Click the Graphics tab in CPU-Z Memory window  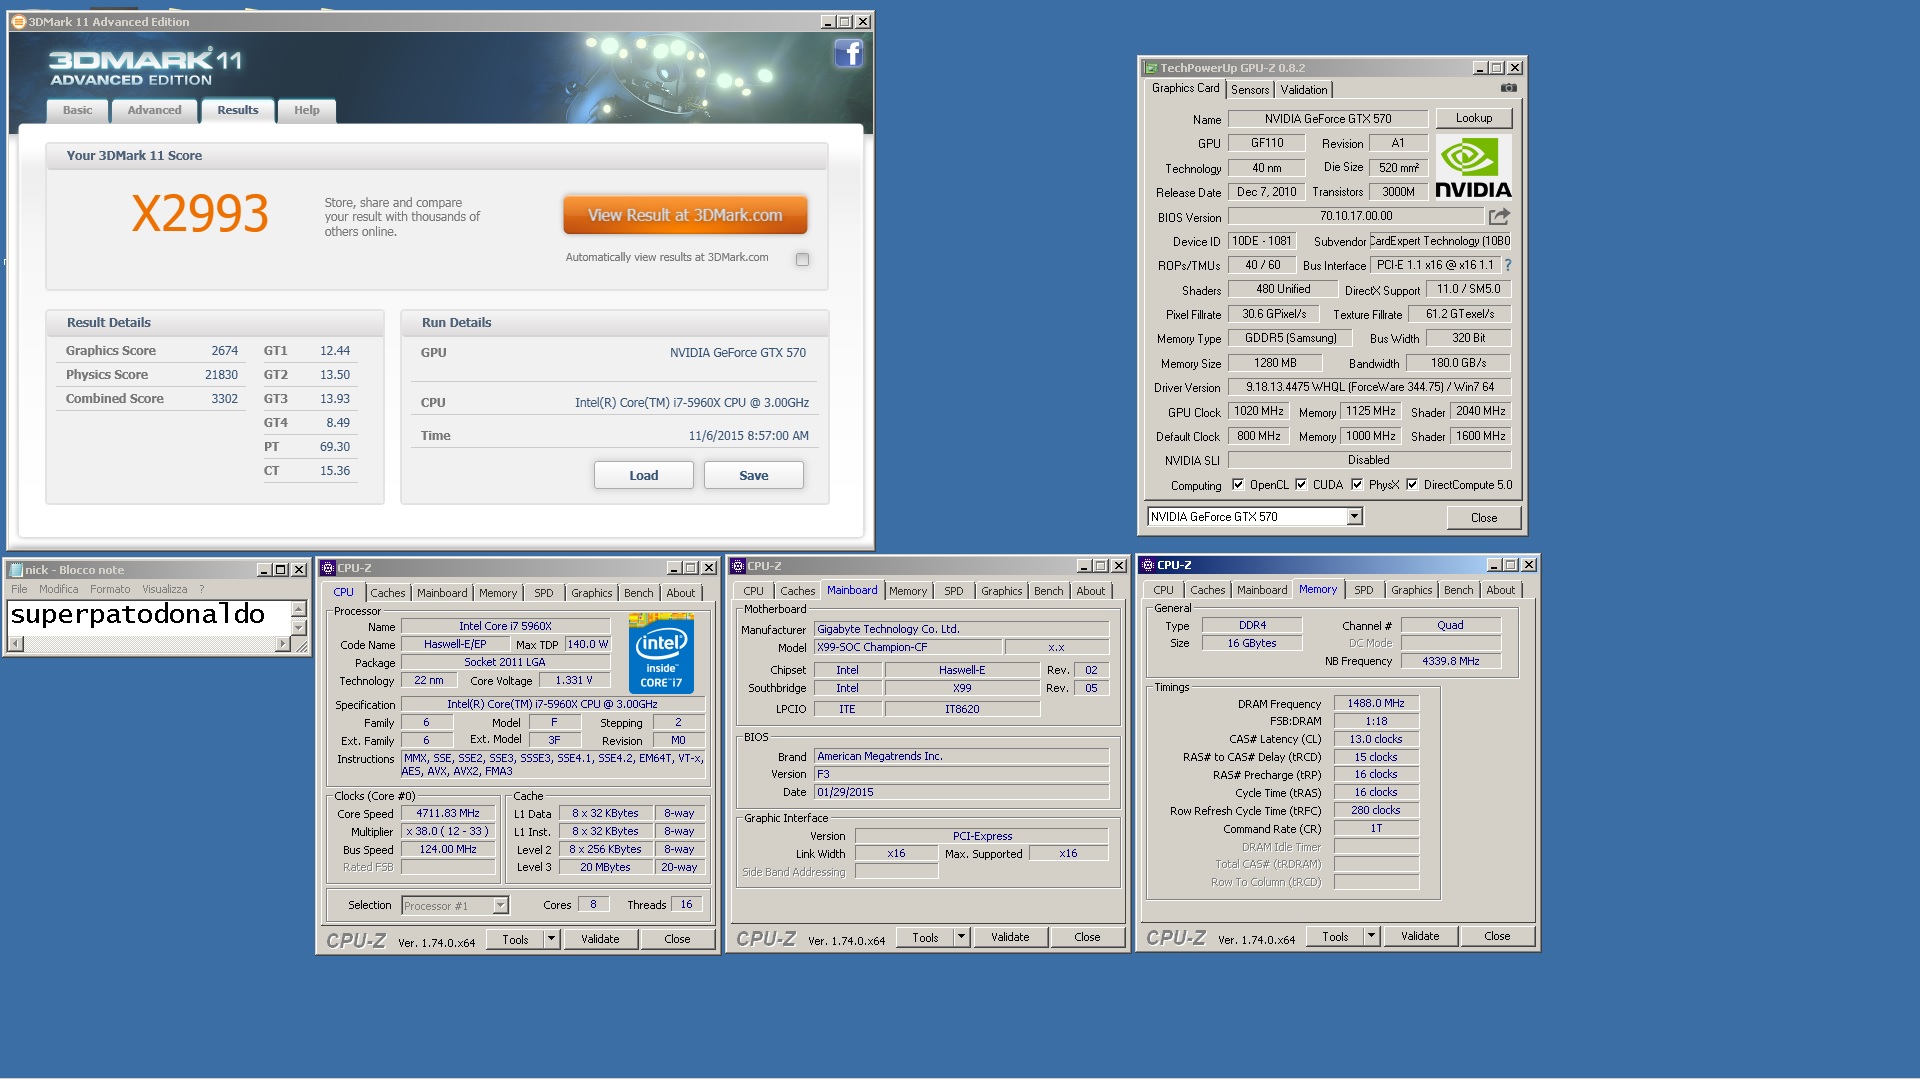(1411, 590)
